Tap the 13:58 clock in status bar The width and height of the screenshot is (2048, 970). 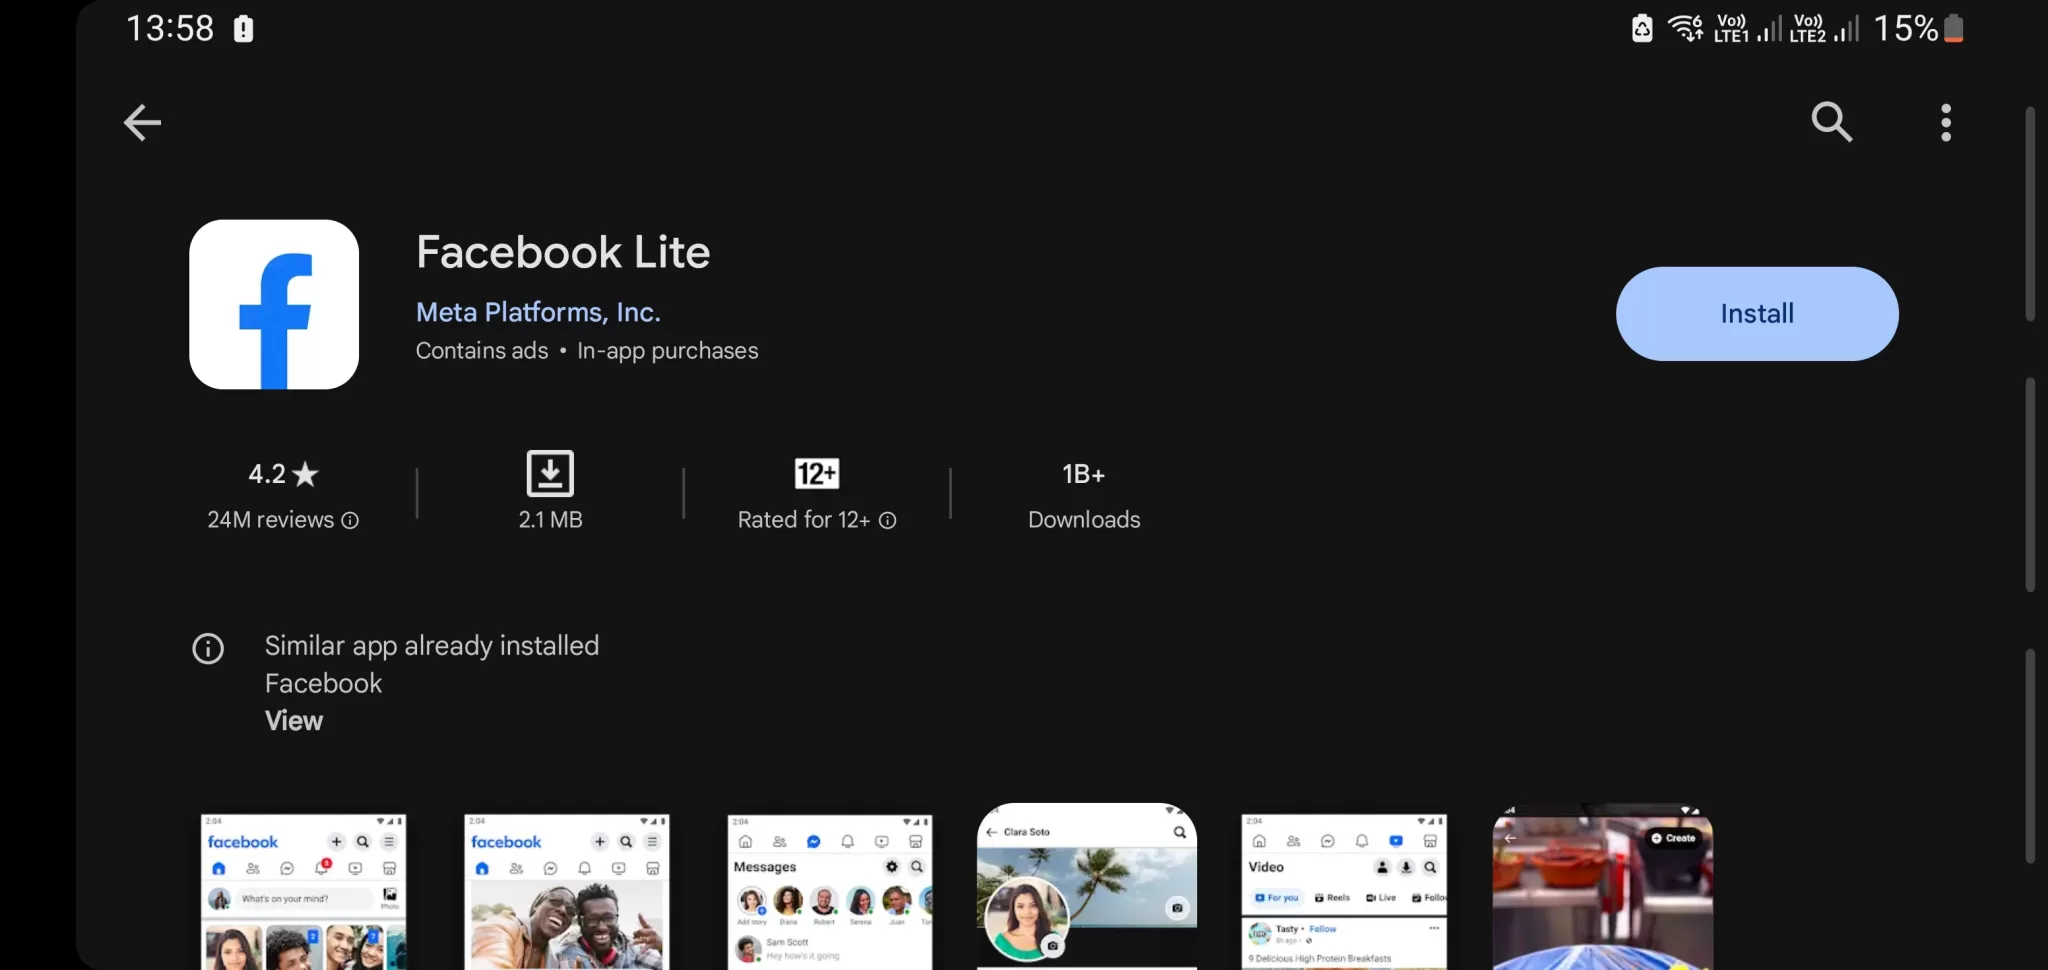170,28
